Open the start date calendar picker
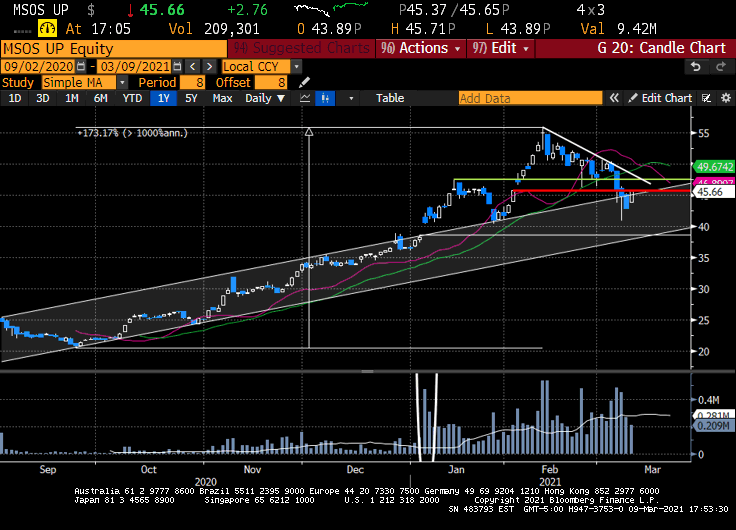 click(81, 66)
